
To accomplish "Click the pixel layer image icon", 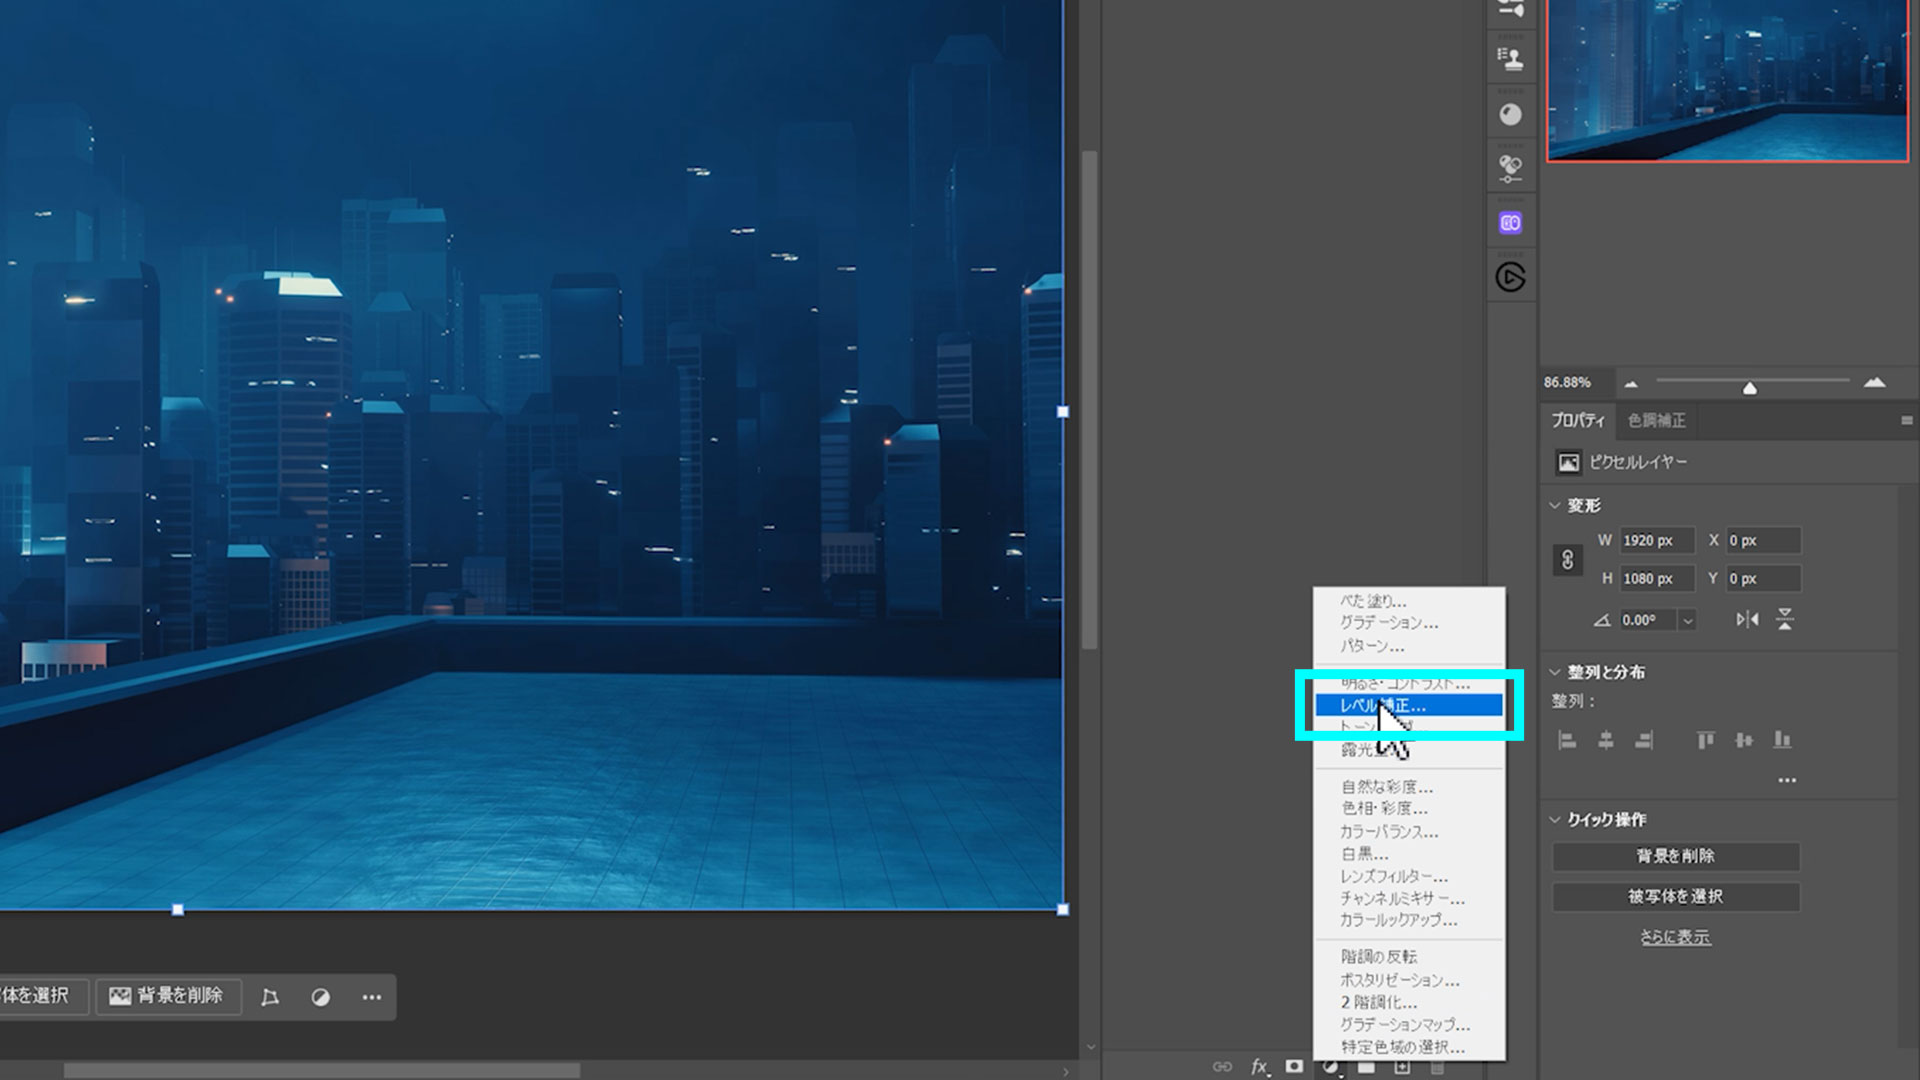I will [1568, 462].
